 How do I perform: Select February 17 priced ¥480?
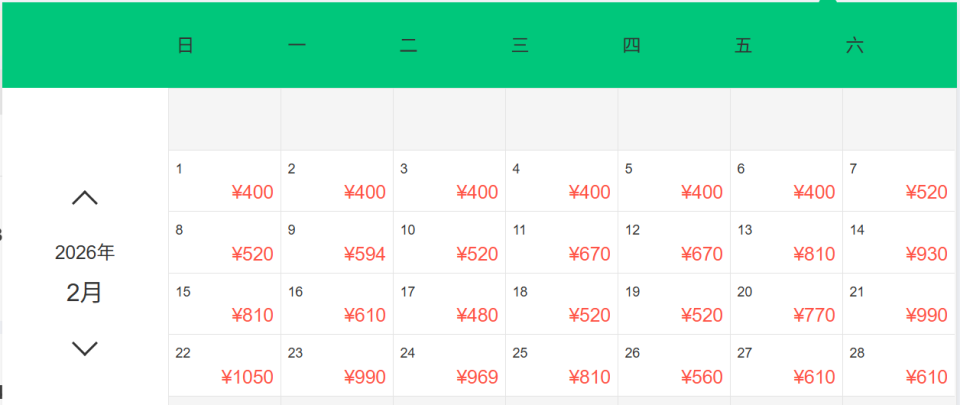pyautogui.click(x=449, y=304)
